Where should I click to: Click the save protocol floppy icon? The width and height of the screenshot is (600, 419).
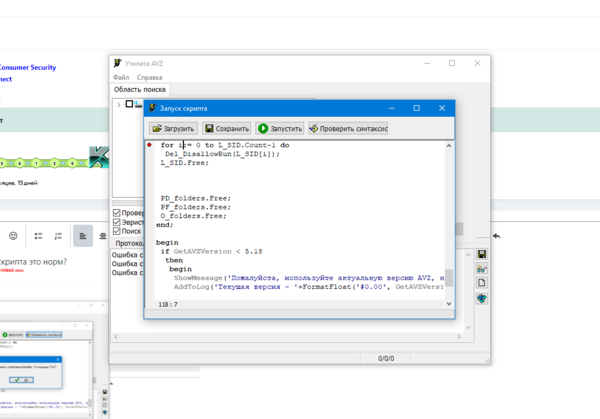click(x=482, y=254)
